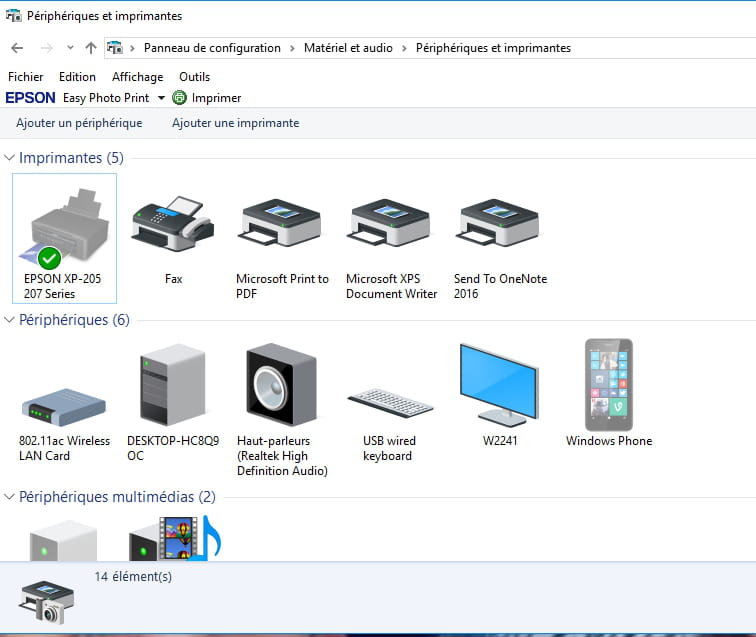Select the EPSON XP-205 207 Series printer icon
This screenshot has height=637, width=756.
tap(65, 227)
